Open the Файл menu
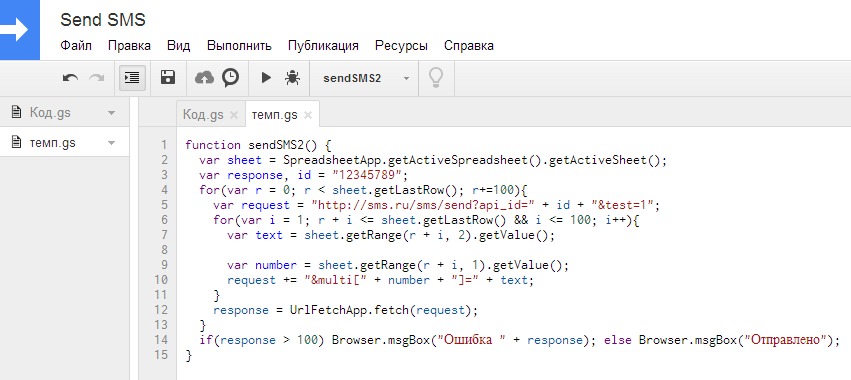This screenshot has height=380, width=851. [x=76, y=46]
